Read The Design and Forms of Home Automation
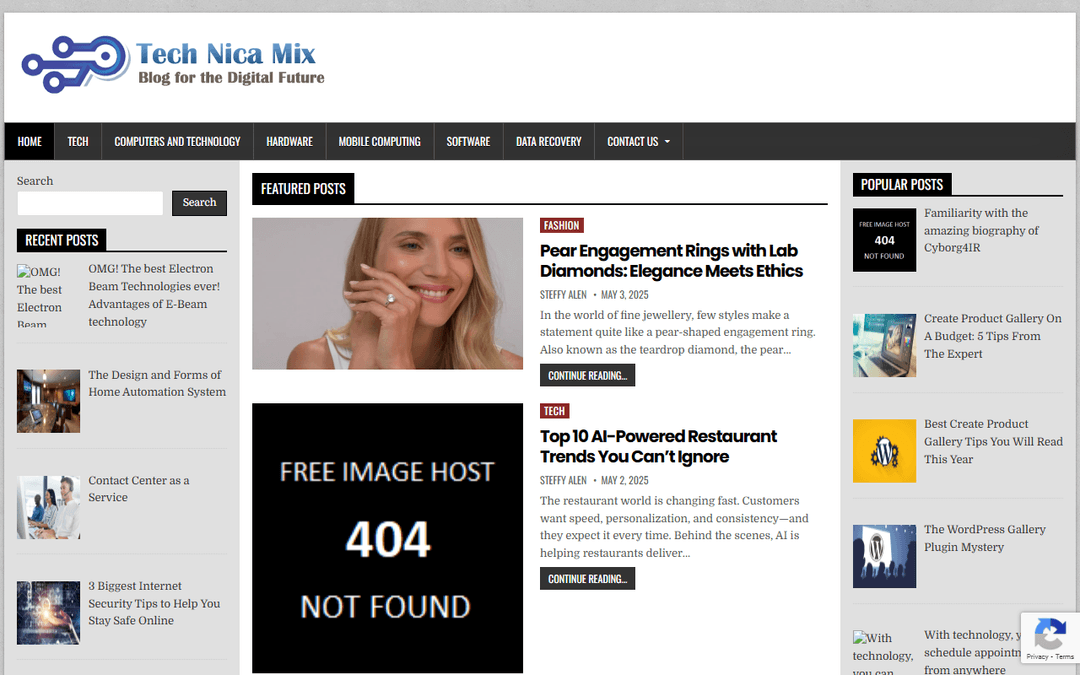 click(157, 383)
